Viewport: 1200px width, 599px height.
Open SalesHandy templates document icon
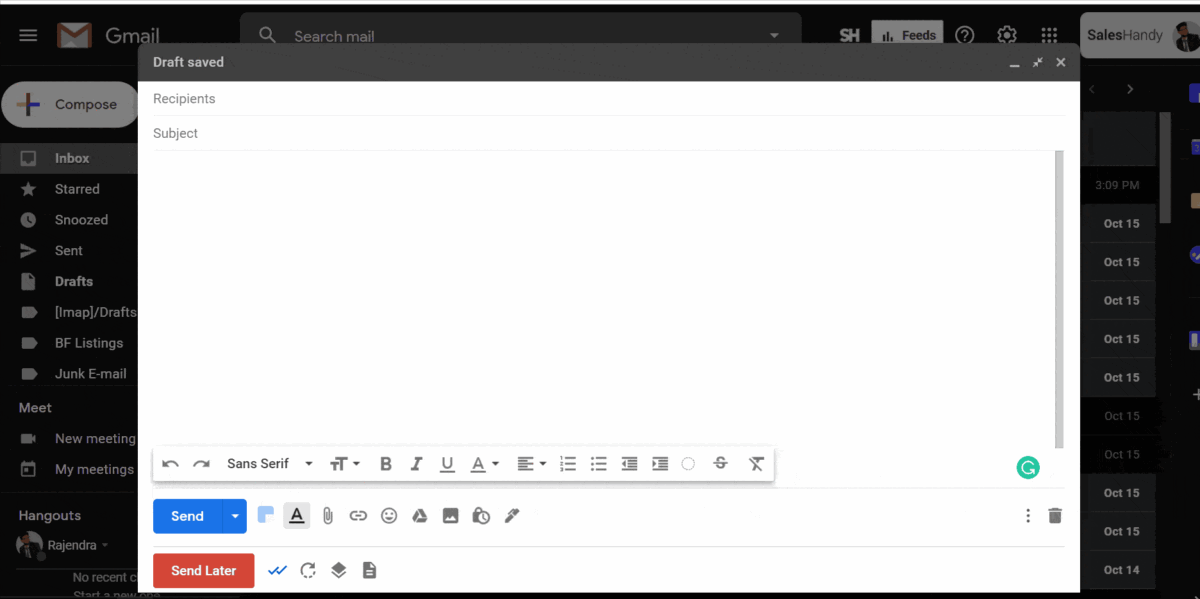click(369, 569)
